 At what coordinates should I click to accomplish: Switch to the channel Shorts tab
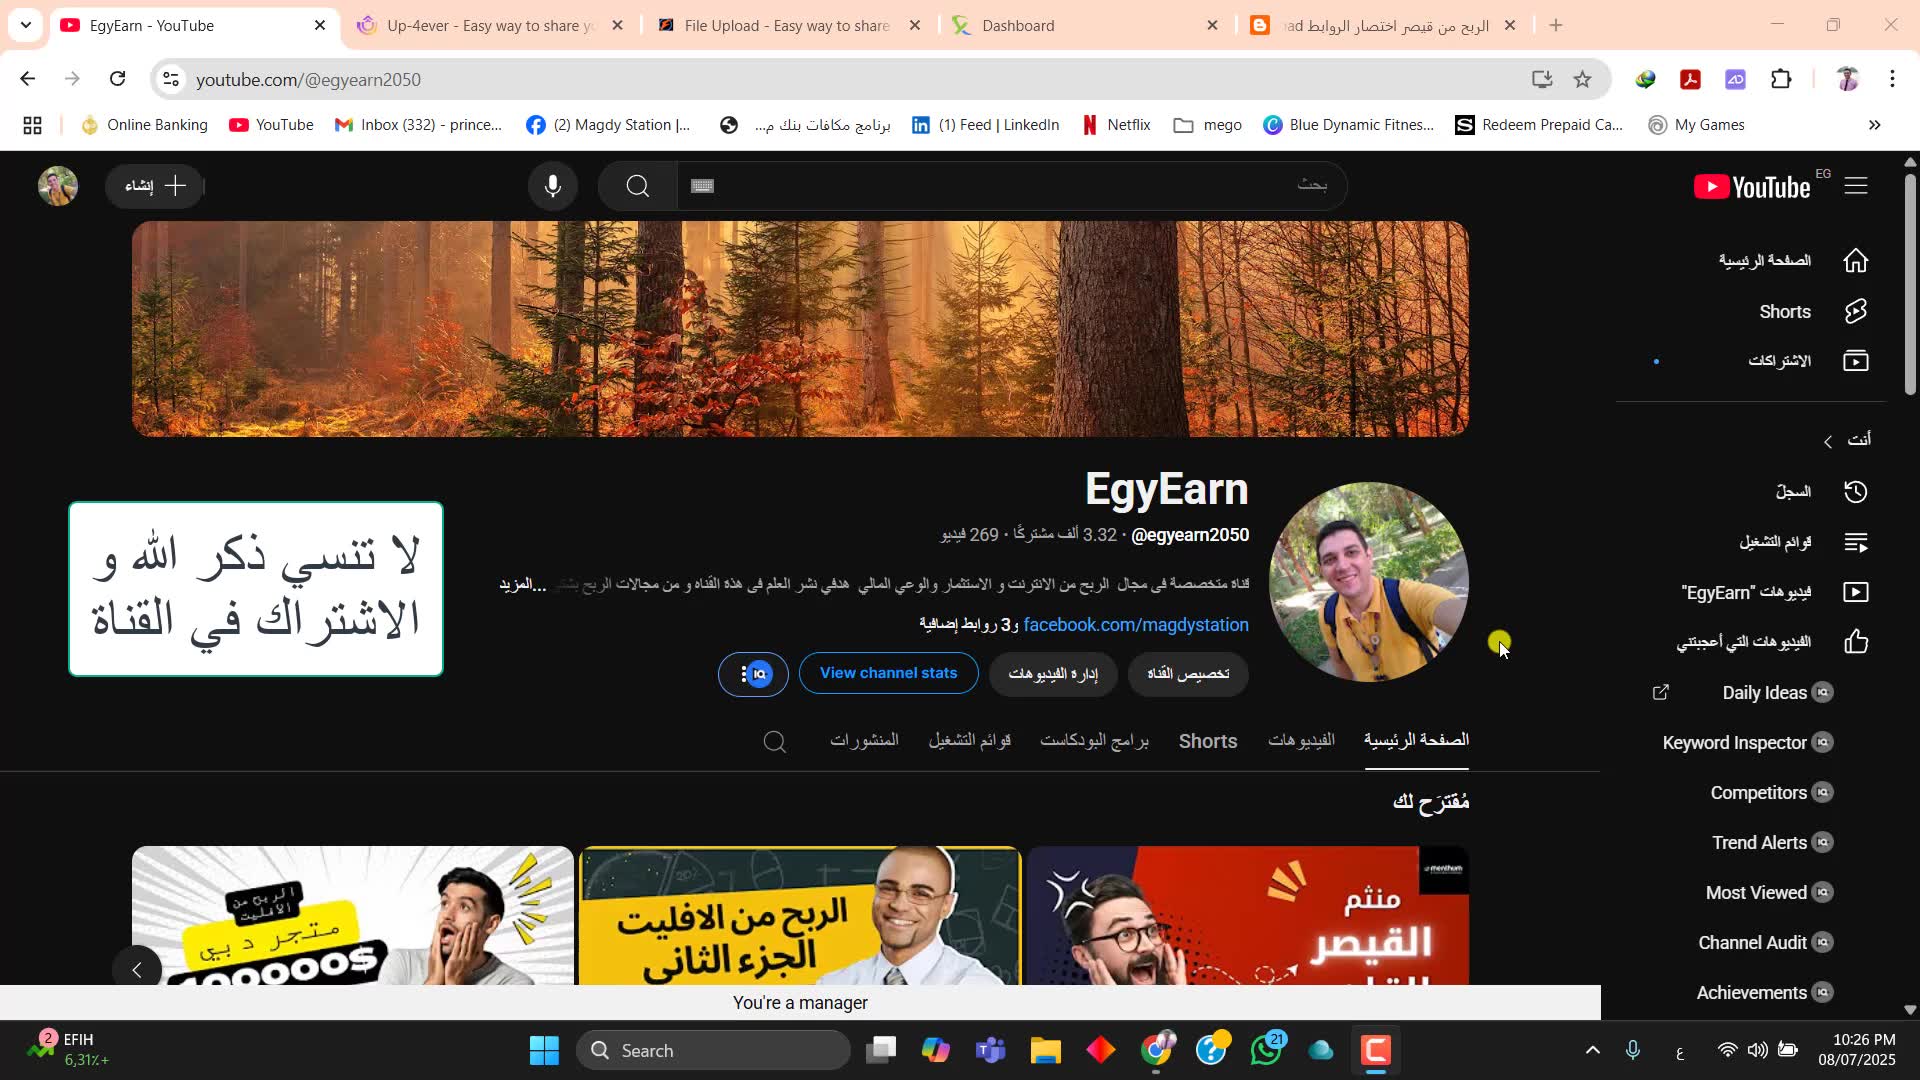coord(1208,741)
